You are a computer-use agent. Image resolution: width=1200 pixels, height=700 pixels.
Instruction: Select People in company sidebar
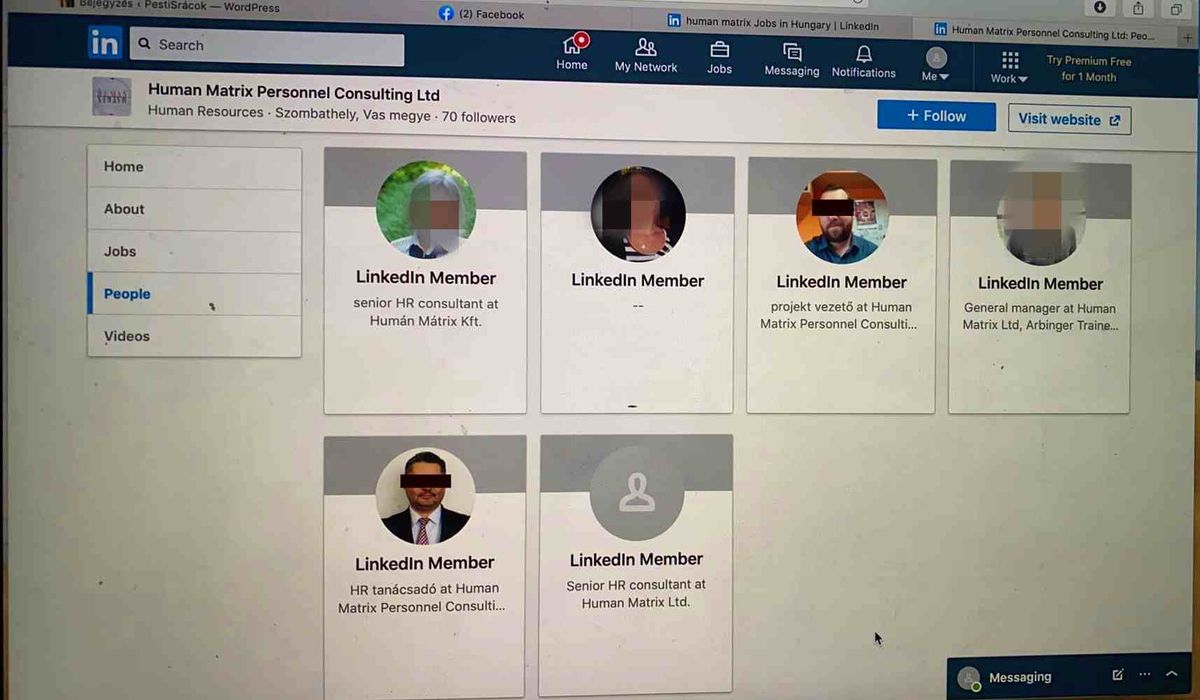tap(194, 294)
